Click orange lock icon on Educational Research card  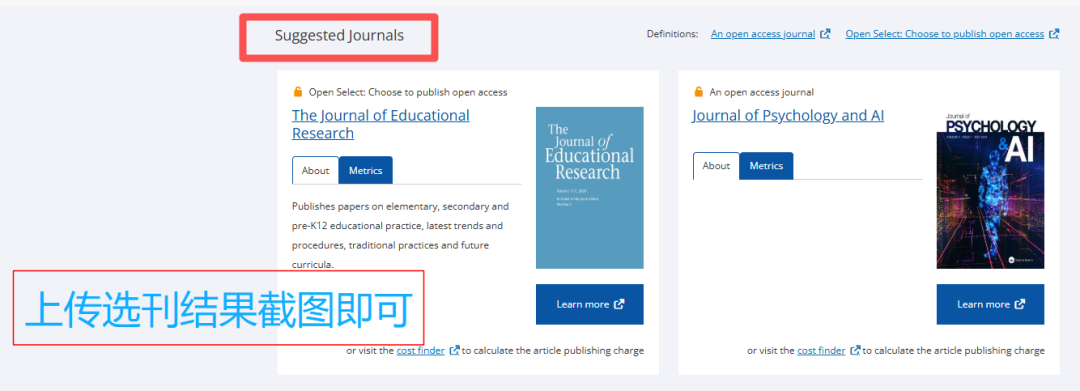(x=298, y=92)
